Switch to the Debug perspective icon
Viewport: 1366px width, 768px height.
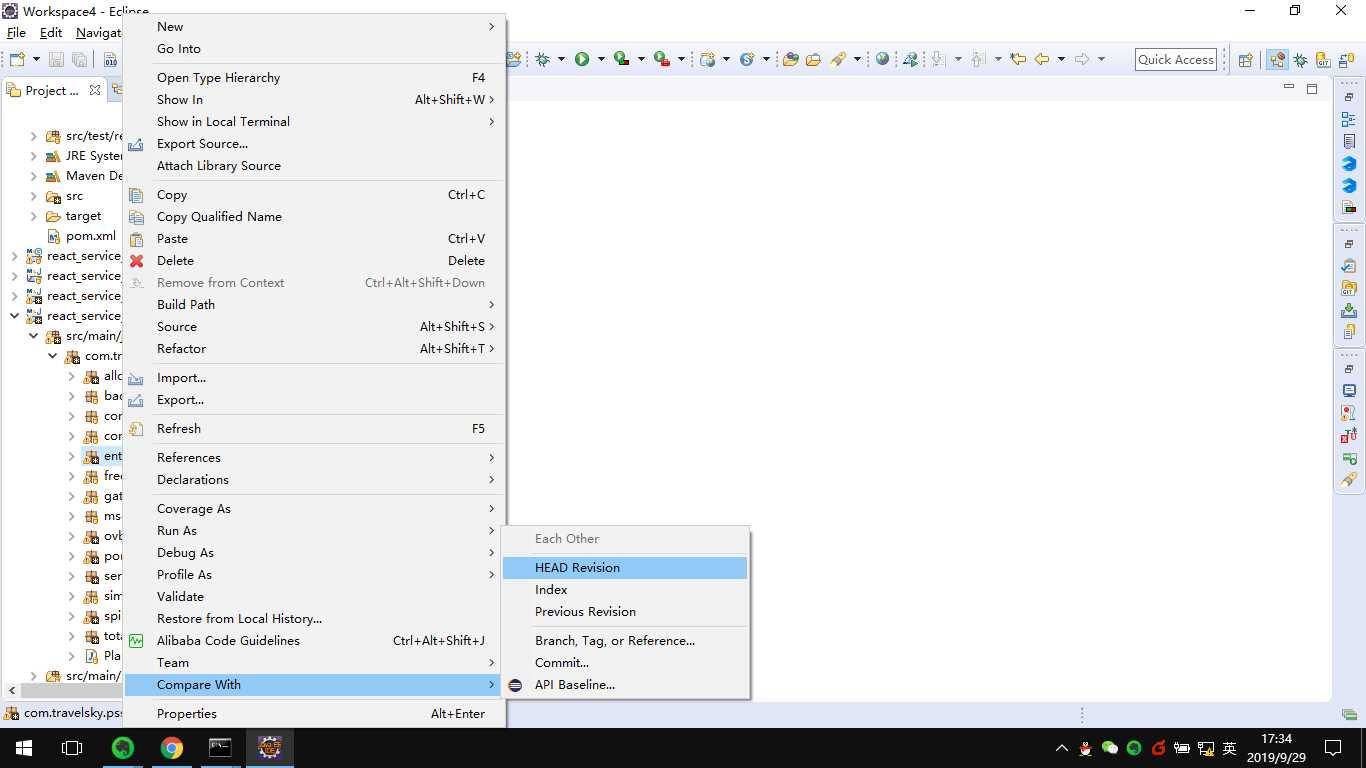[x=1300, y=60]
